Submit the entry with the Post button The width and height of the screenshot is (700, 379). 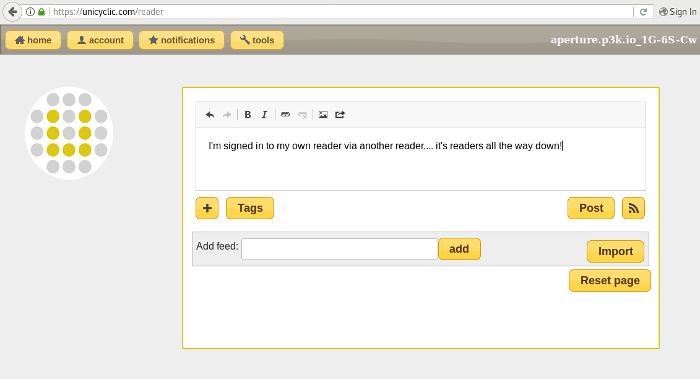pyautogui.click(x=591, y=208)
